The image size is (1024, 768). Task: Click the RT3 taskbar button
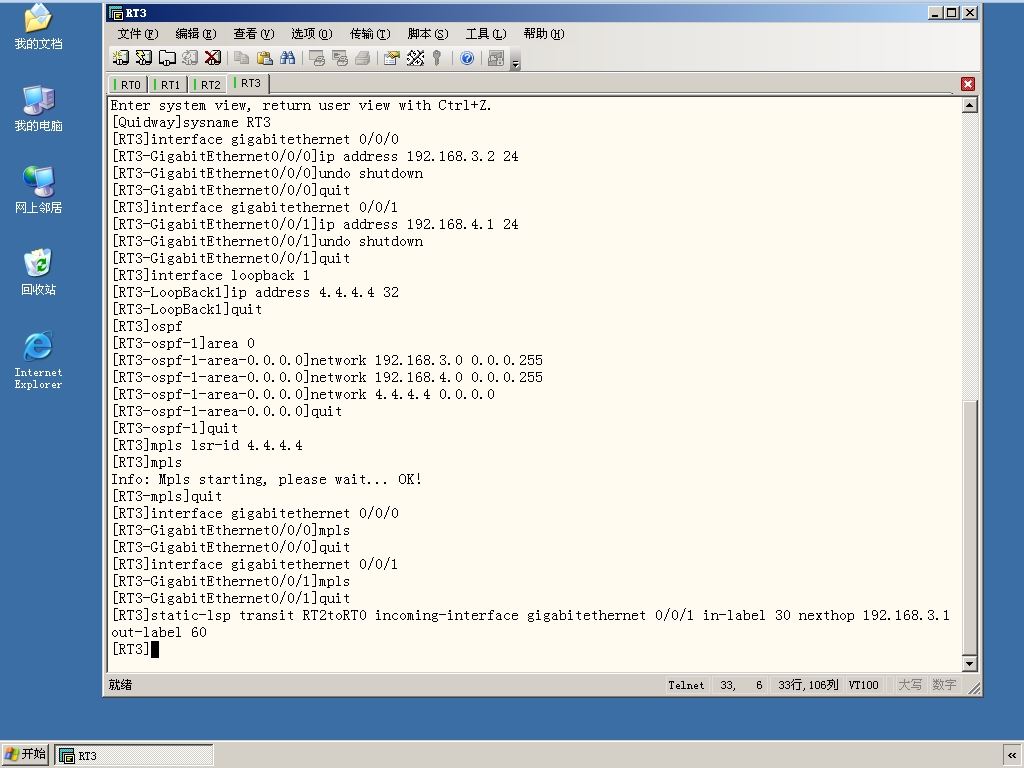click(x=134, y=755)
